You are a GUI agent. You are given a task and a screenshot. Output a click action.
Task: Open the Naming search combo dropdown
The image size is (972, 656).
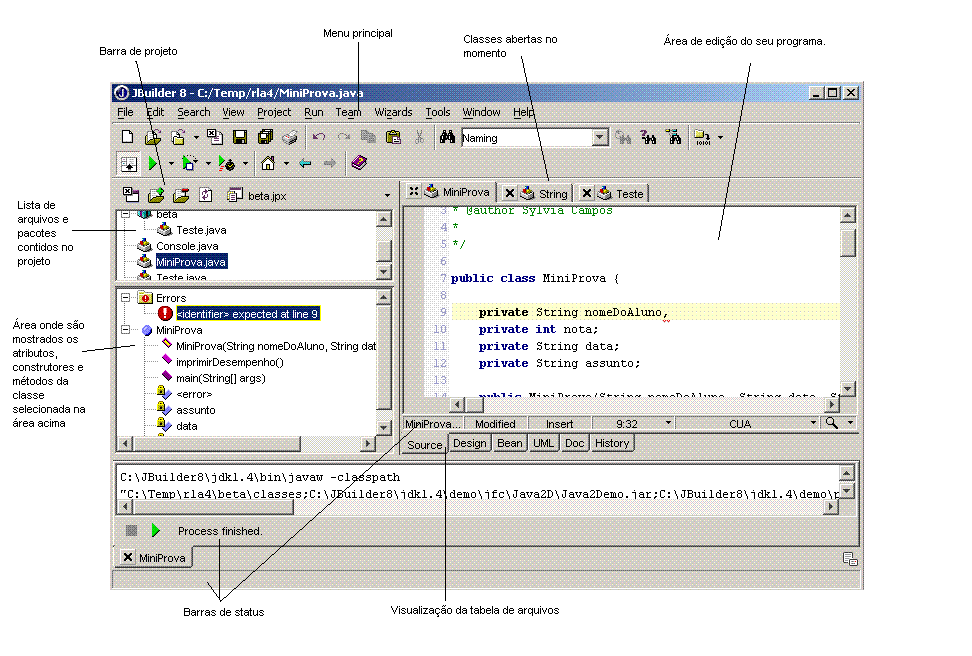[x=600, y=138]
